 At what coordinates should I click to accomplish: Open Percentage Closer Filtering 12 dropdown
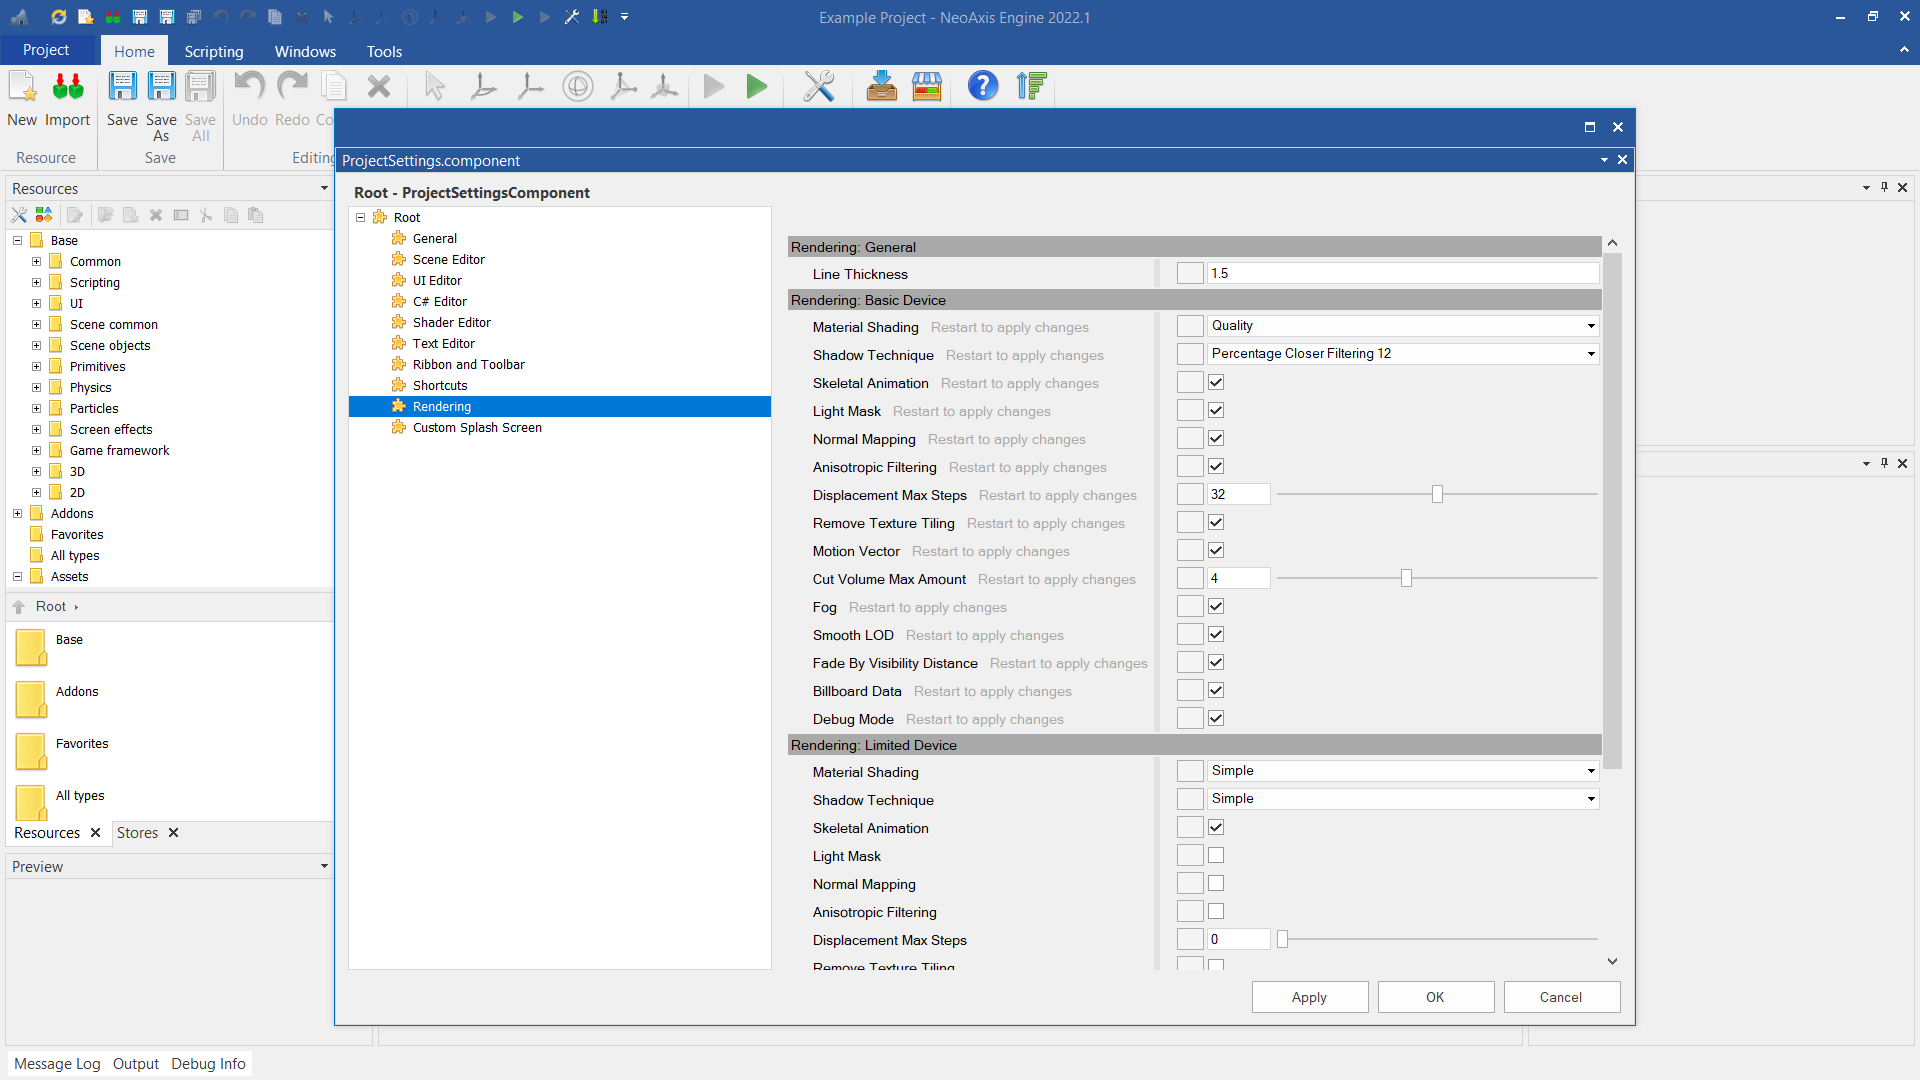(x=1590, y=354)
